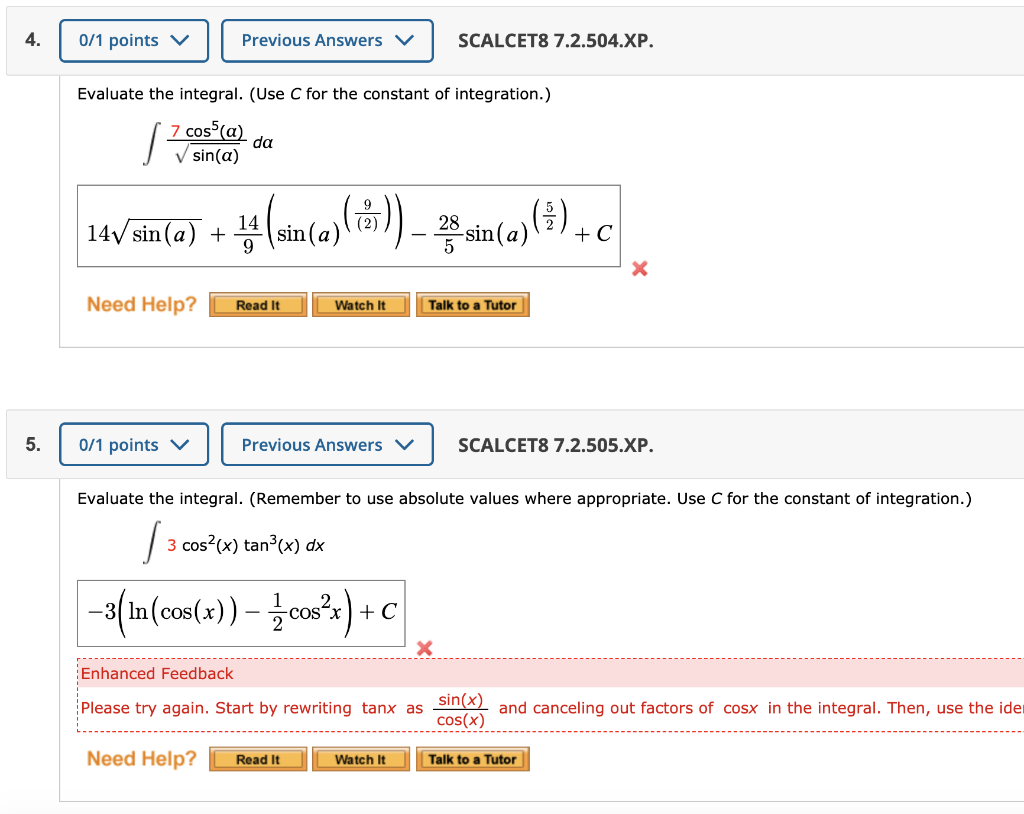Click the Read It button for problem 4
Viewport: 1024px width, 814px height.
pyautogui.click(x=257, y=304)
